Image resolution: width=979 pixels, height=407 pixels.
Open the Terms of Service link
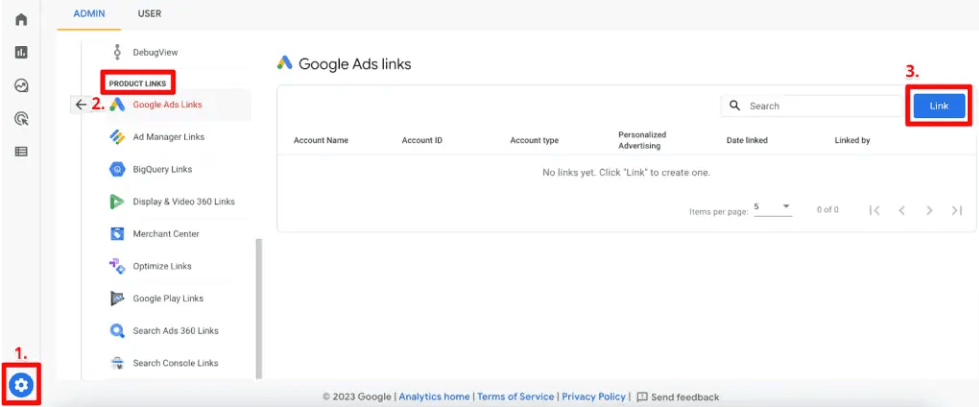coord(515,397)
